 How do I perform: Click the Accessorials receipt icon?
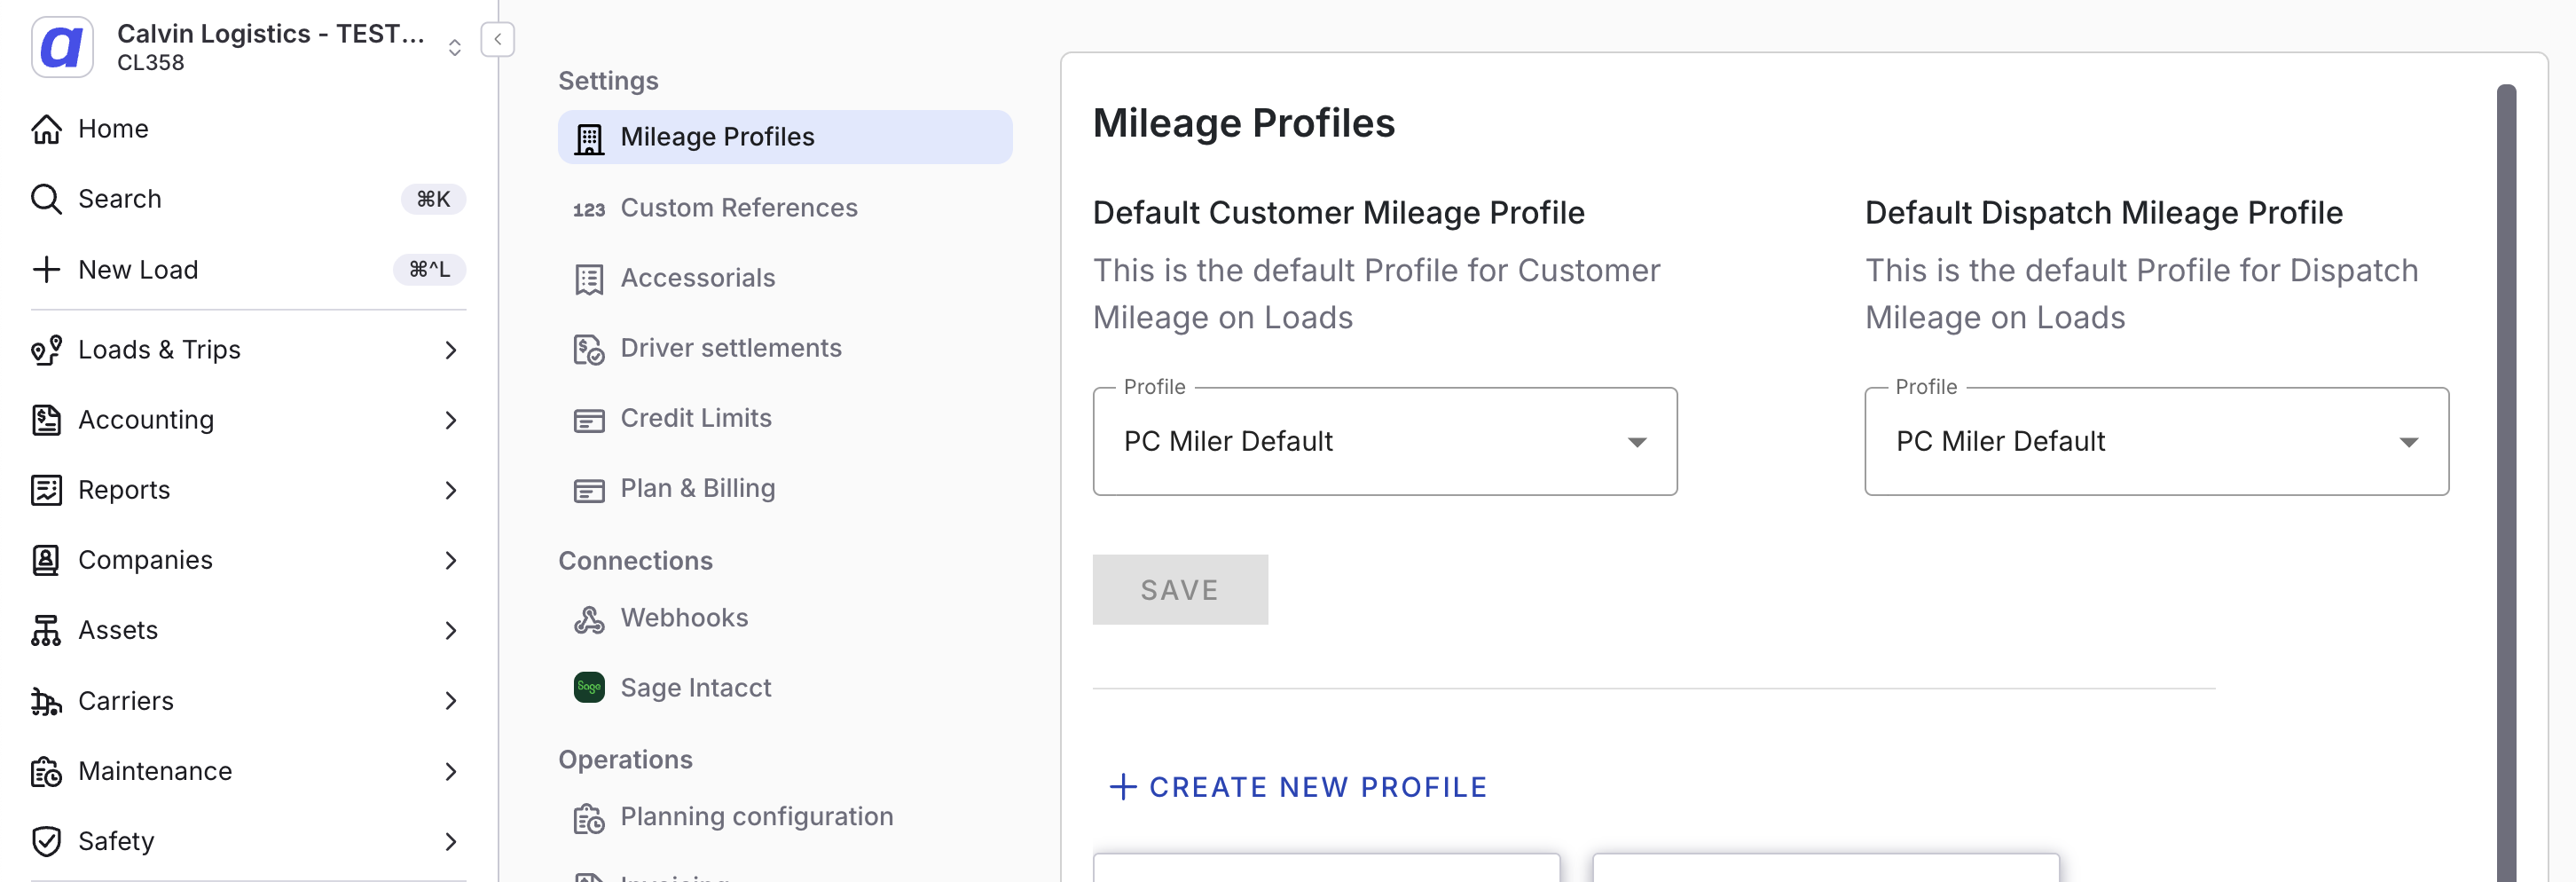pos(589,279)
